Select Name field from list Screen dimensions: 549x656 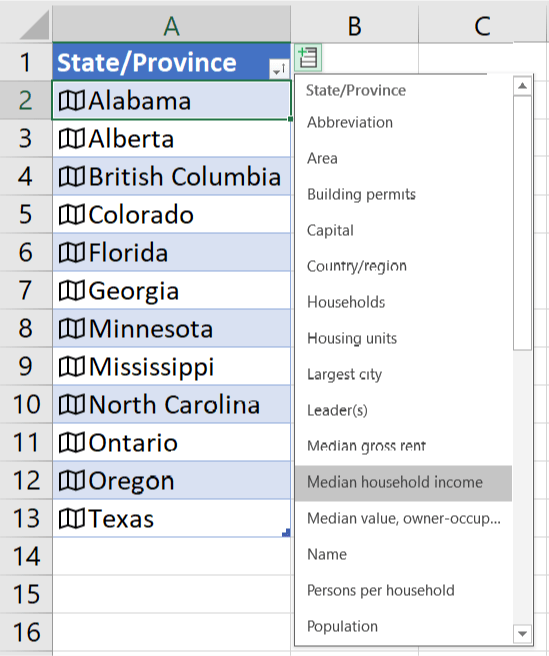(x=403, y=554)
